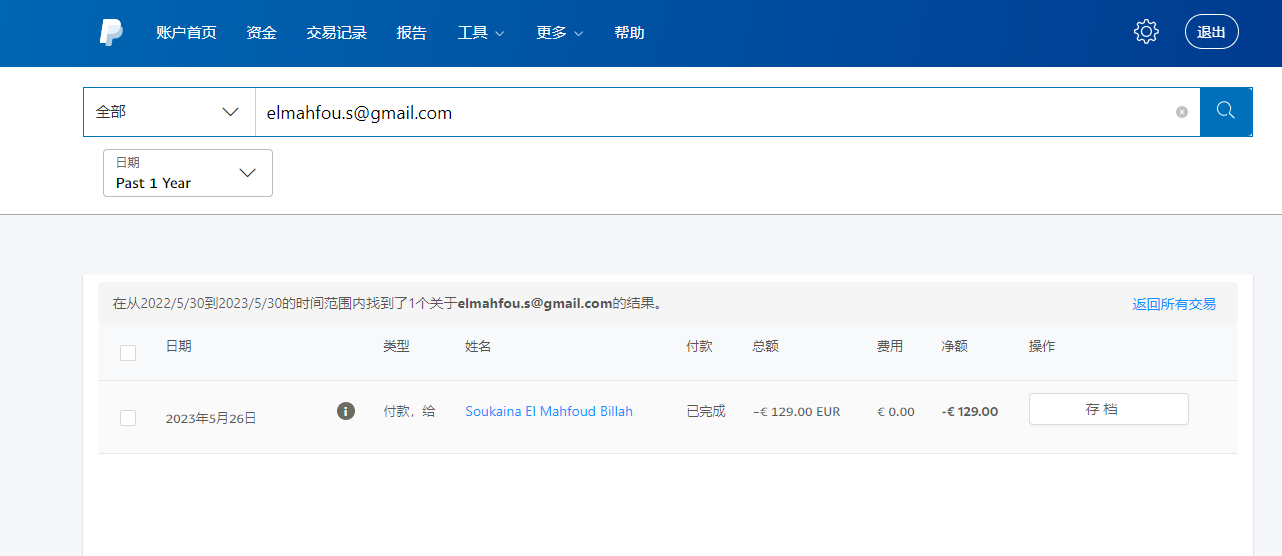Click the transaction info icon
The height and width of the screenshot is (556, 1282).
click(x=346, y=411)
